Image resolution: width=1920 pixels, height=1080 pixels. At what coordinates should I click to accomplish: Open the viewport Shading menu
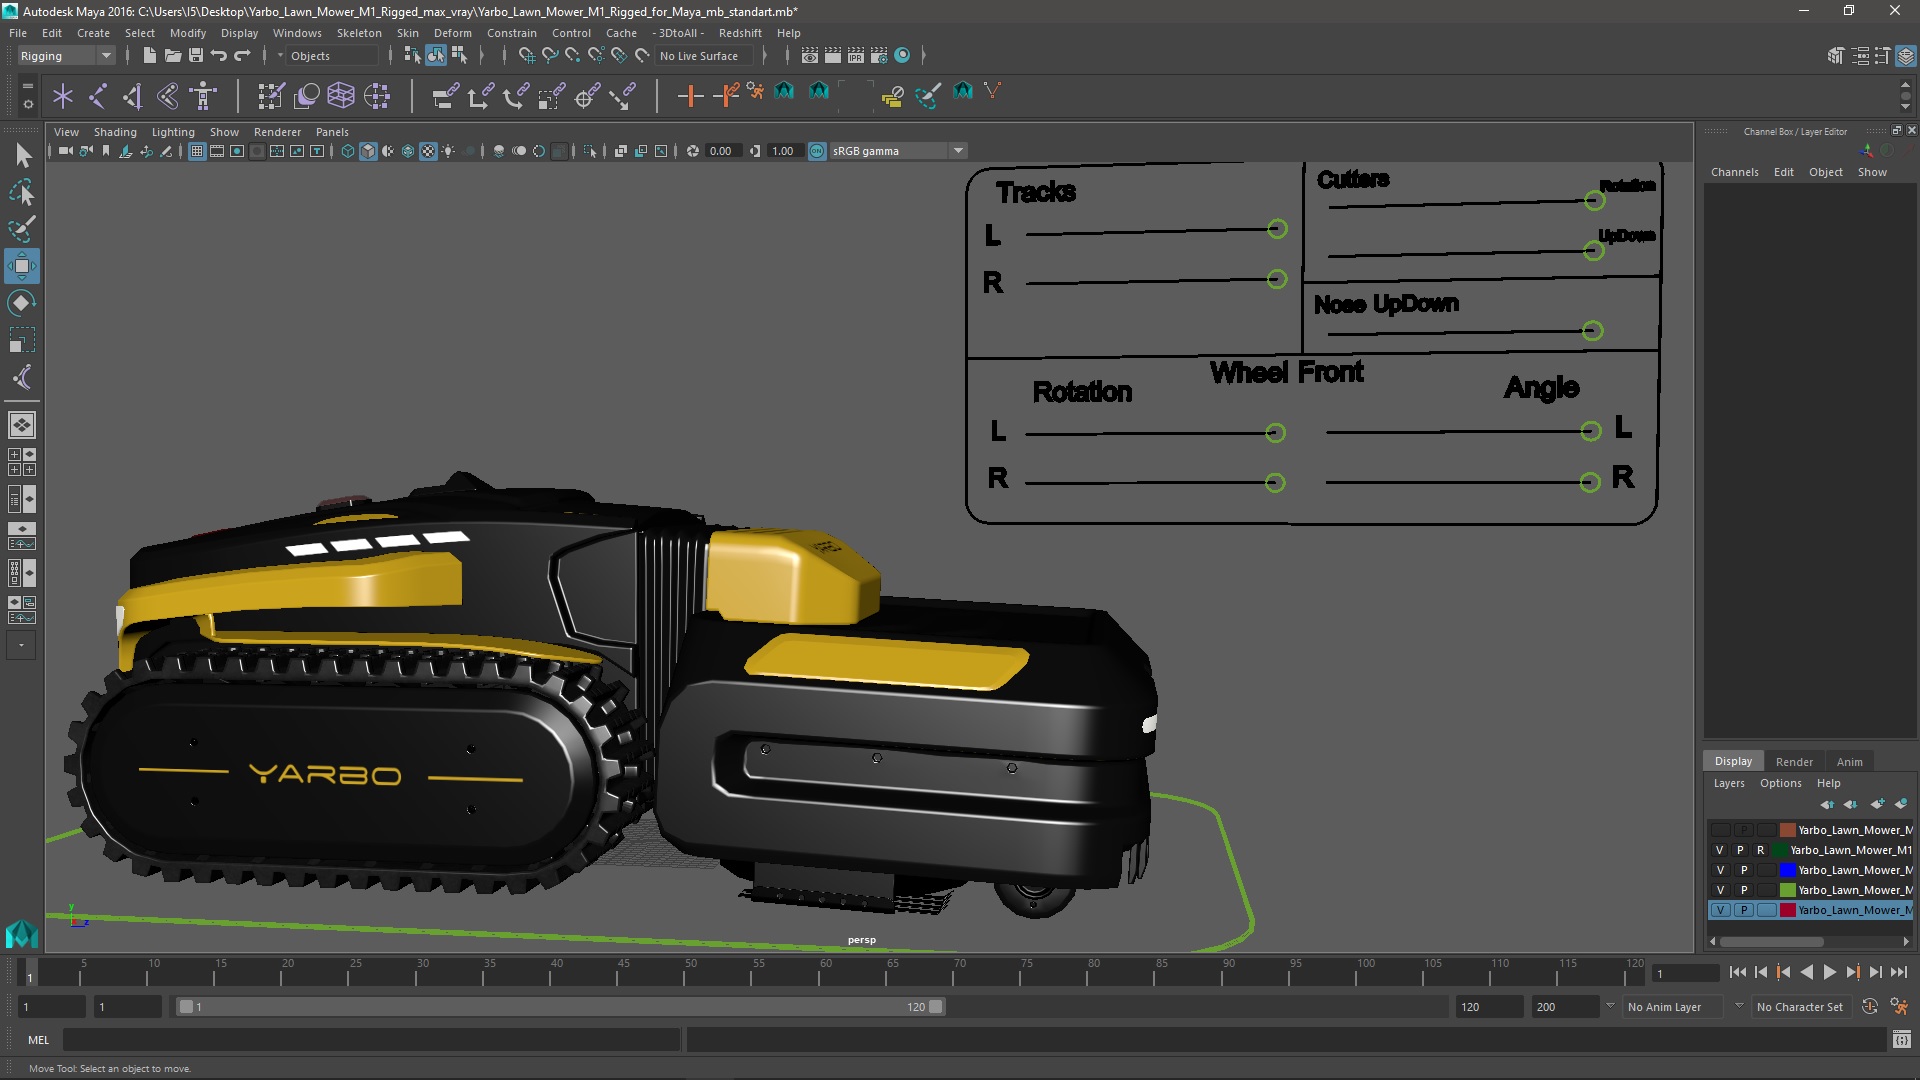[x=115, y=132]
